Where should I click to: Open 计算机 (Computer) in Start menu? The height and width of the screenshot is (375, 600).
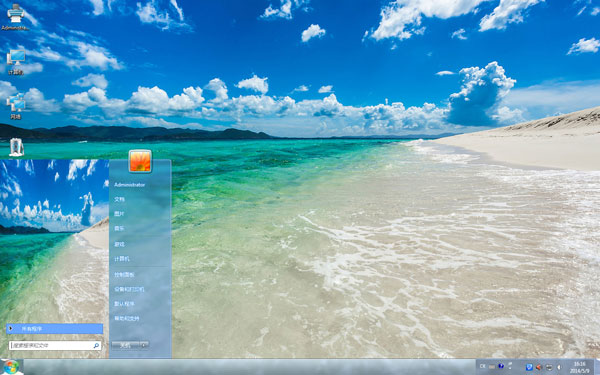[122, 259]
